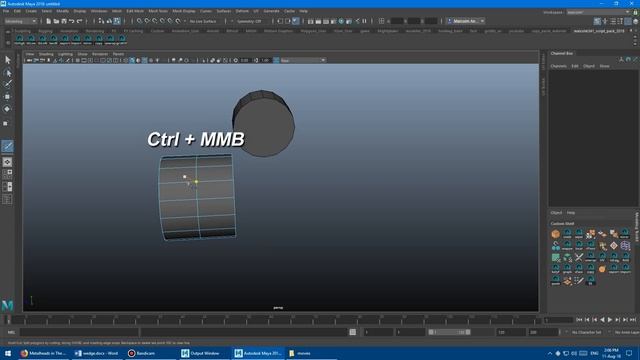Click orange sphere icon in Custom Shelf
Image resolution: width=640 pixels, height=360 pixels.
pyautogui.click(x=602, y=269)
